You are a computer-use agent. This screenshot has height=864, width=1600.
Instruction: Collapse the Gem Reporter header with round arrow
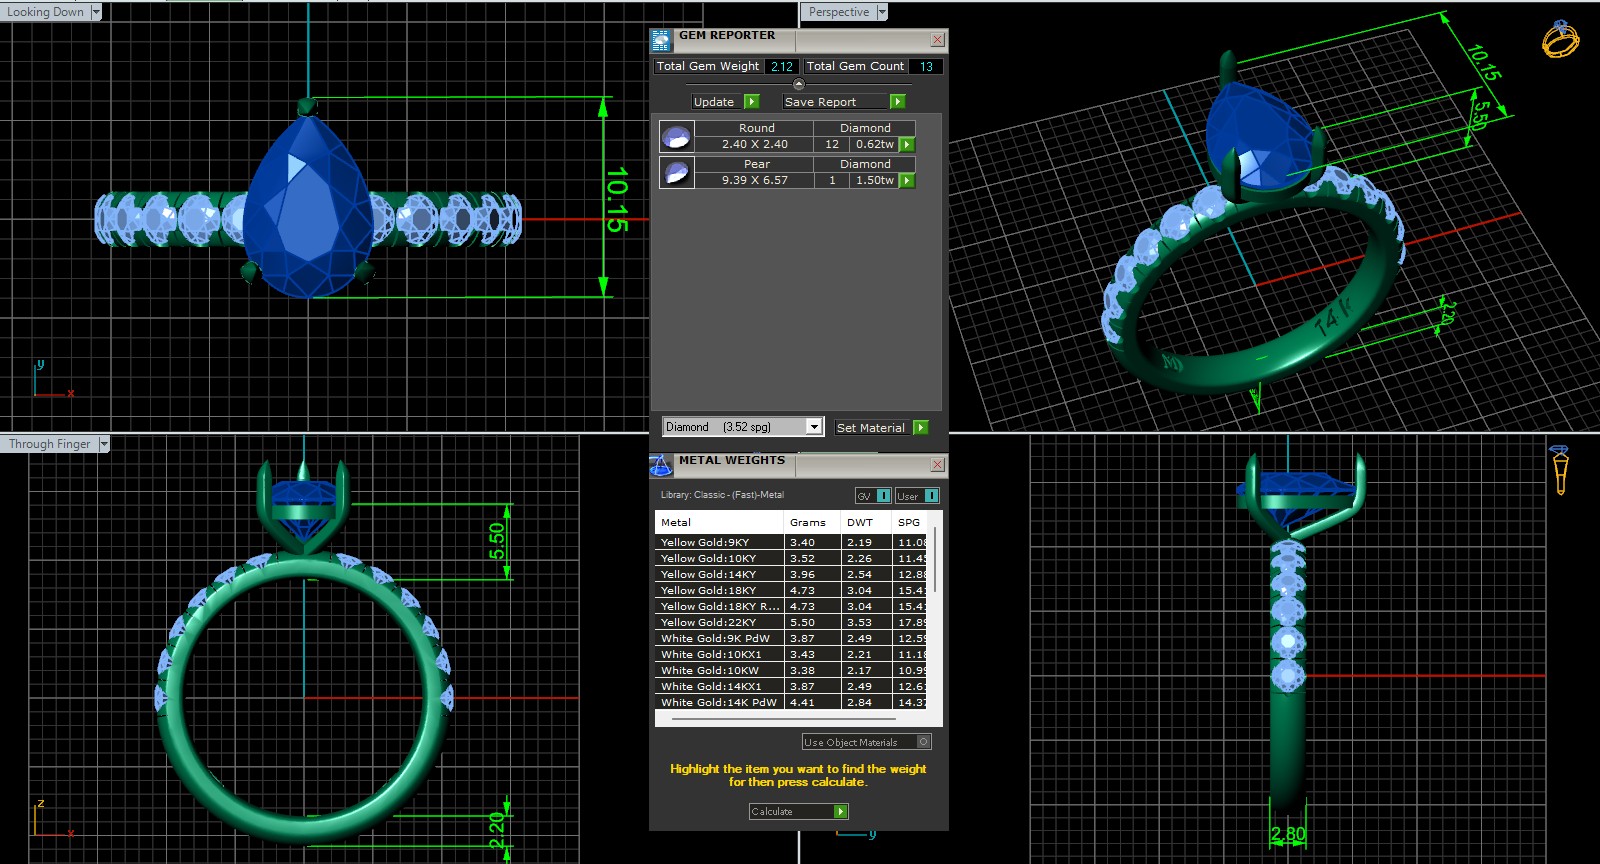[x=798, y=84]
